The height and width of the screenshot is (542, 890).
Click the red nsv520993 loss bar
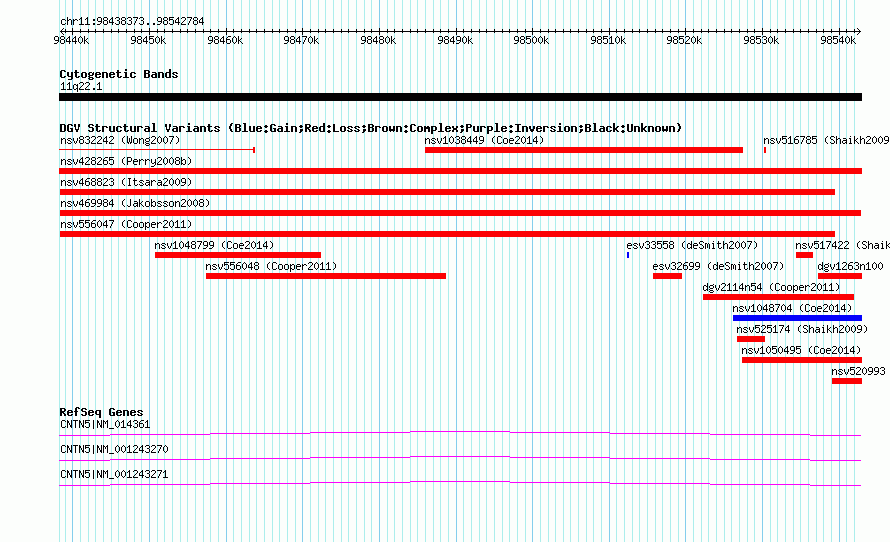[847, 381]
